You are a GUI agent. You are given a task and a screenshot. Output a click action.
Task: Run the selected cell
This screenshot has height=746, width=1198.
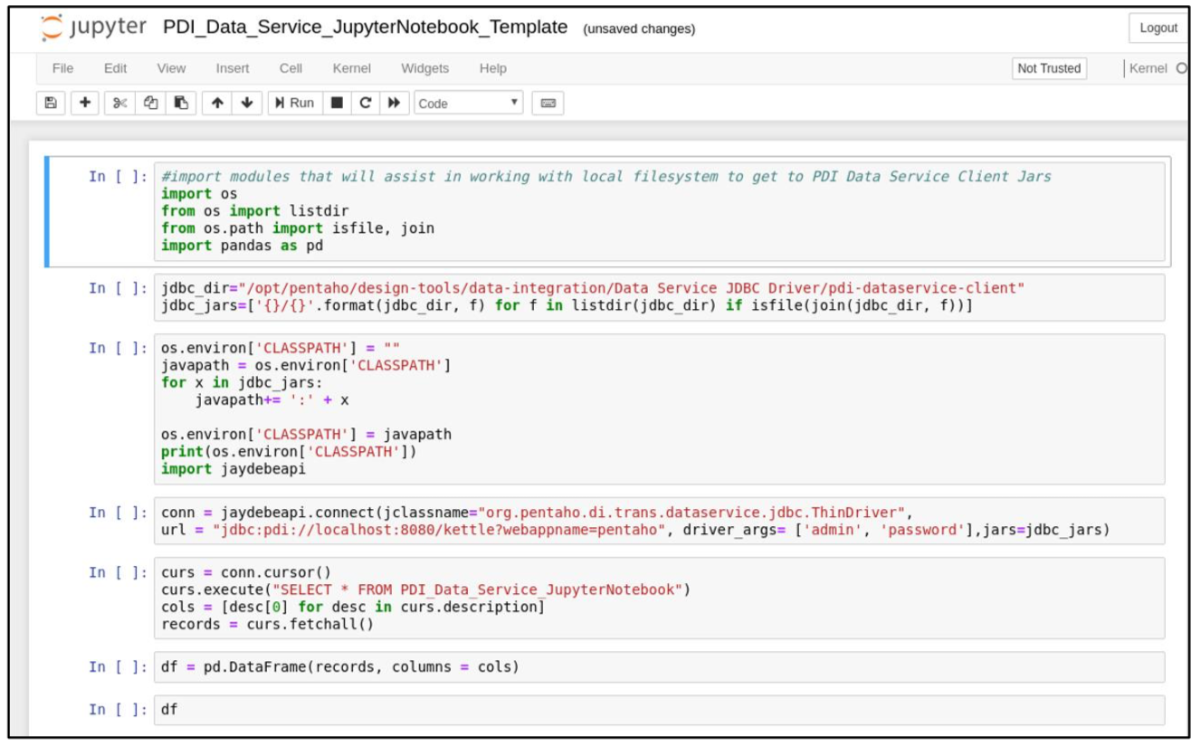tap(294, 103)
